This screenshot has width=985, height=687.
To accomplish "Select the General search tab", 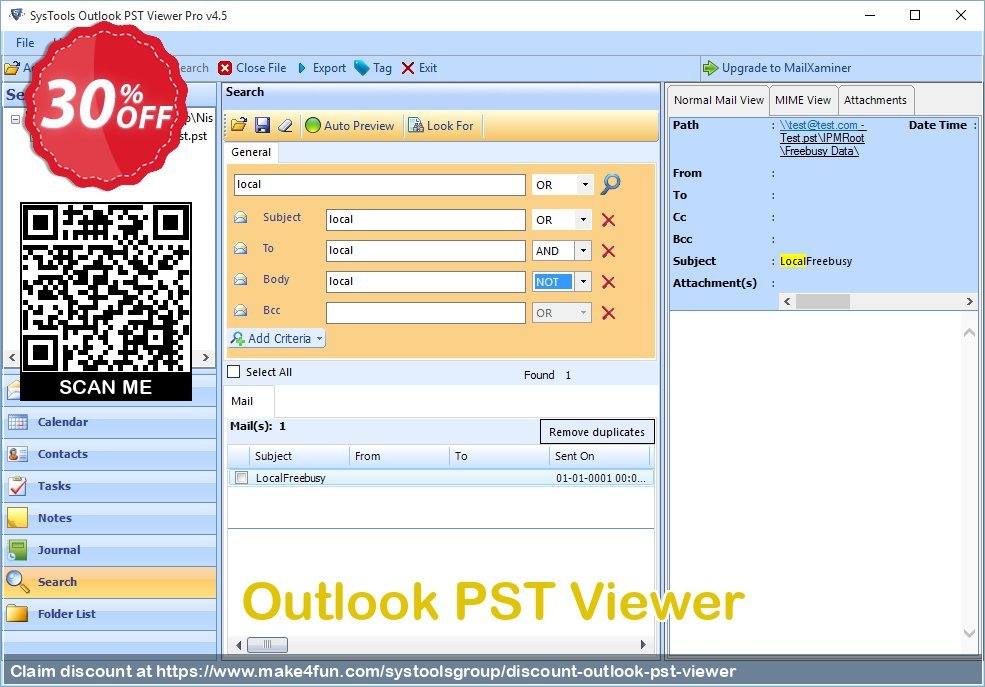I will tap(251, 152).
